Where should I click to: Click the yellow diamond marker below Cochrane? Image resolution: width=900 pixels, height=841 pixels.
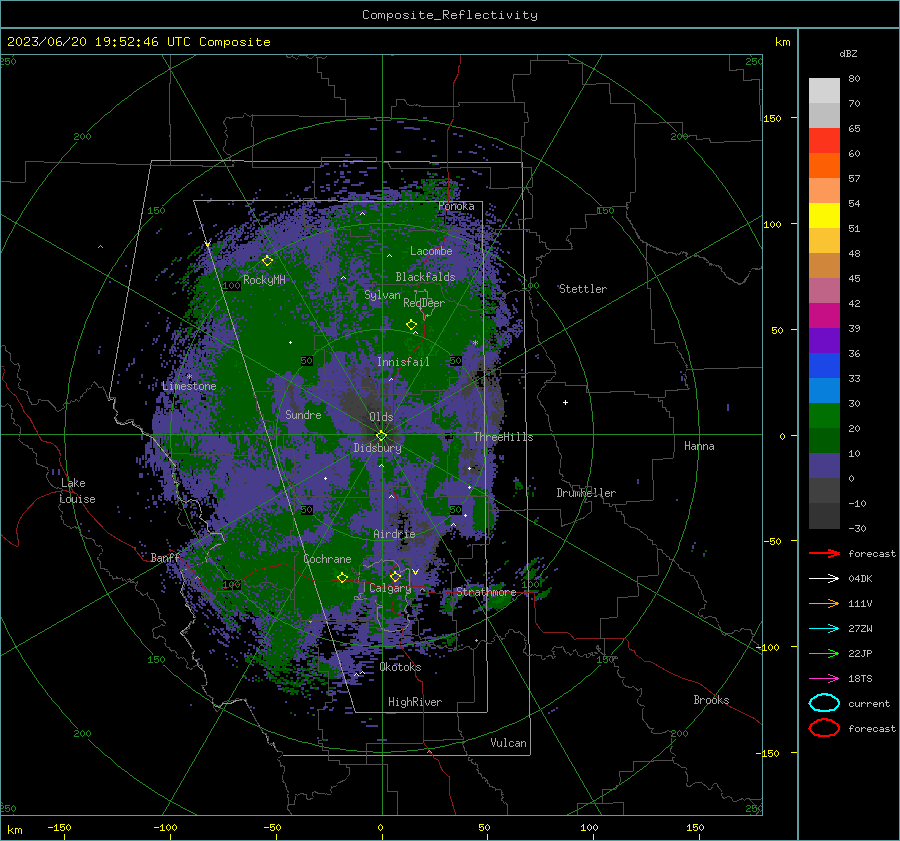(x=342, y=577)
